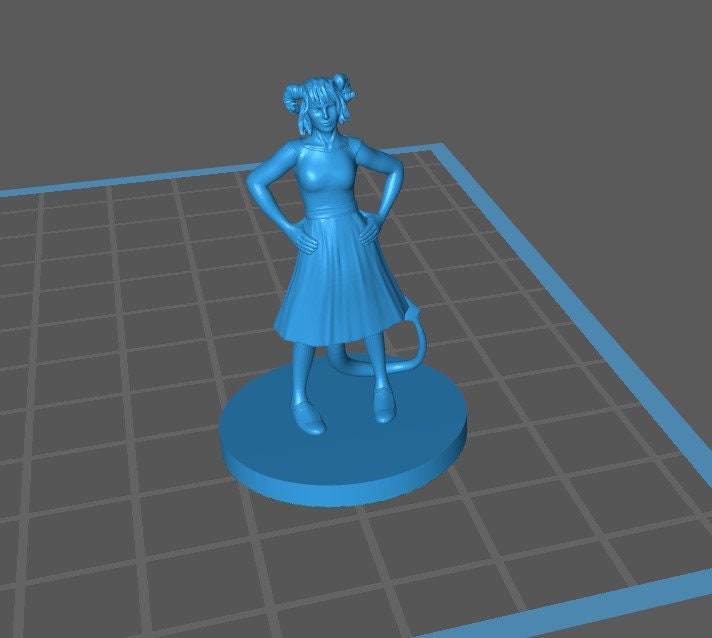Click the curled horn on the viewer's left
Viewport: 712px width, 638px height.
pos(291,98)
